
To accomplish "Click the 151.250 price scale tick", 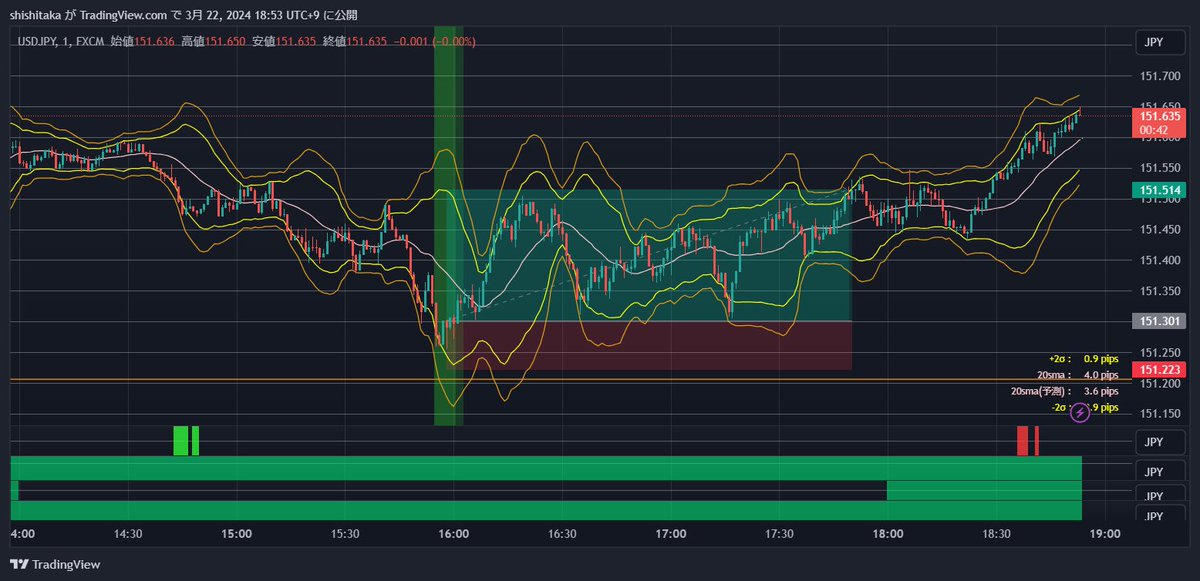I will click(1158, 353).
